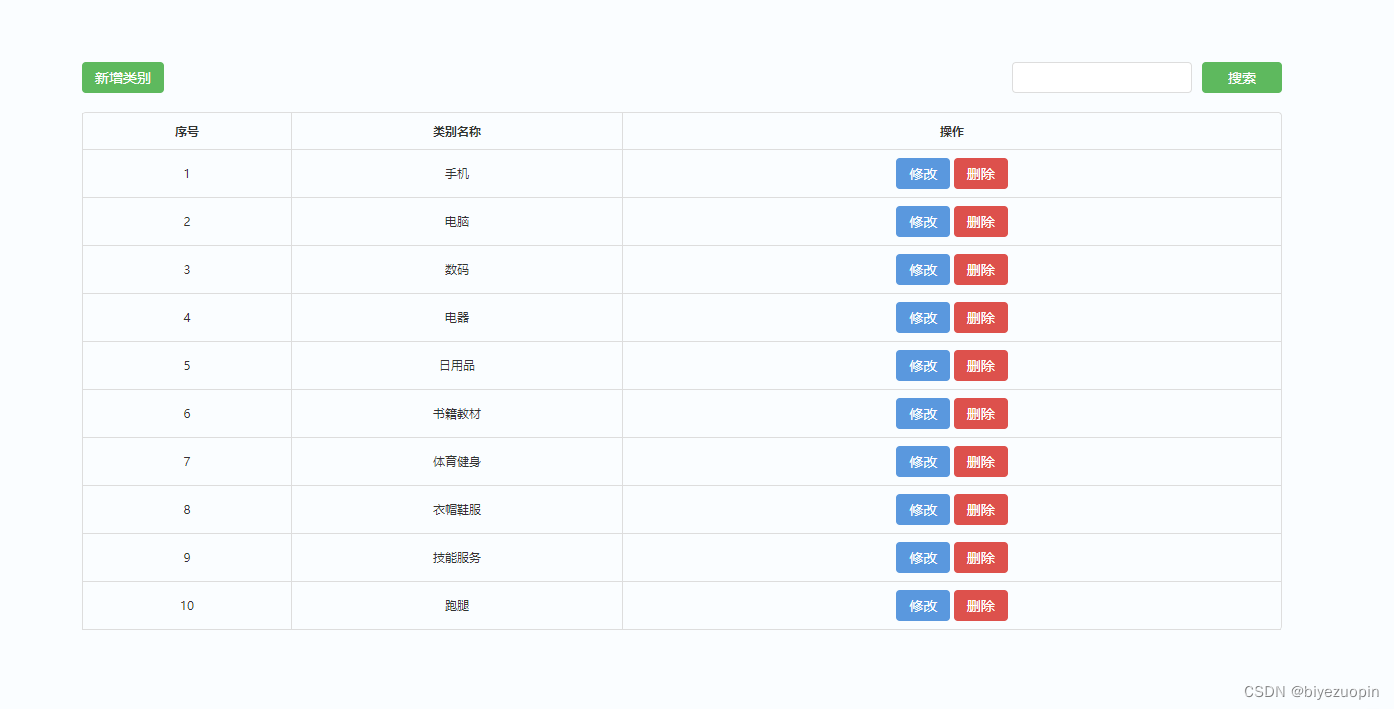Focus the search input field
Image resolution: width=1394 pixels, height=709 pixels.
click(1101, 77)
